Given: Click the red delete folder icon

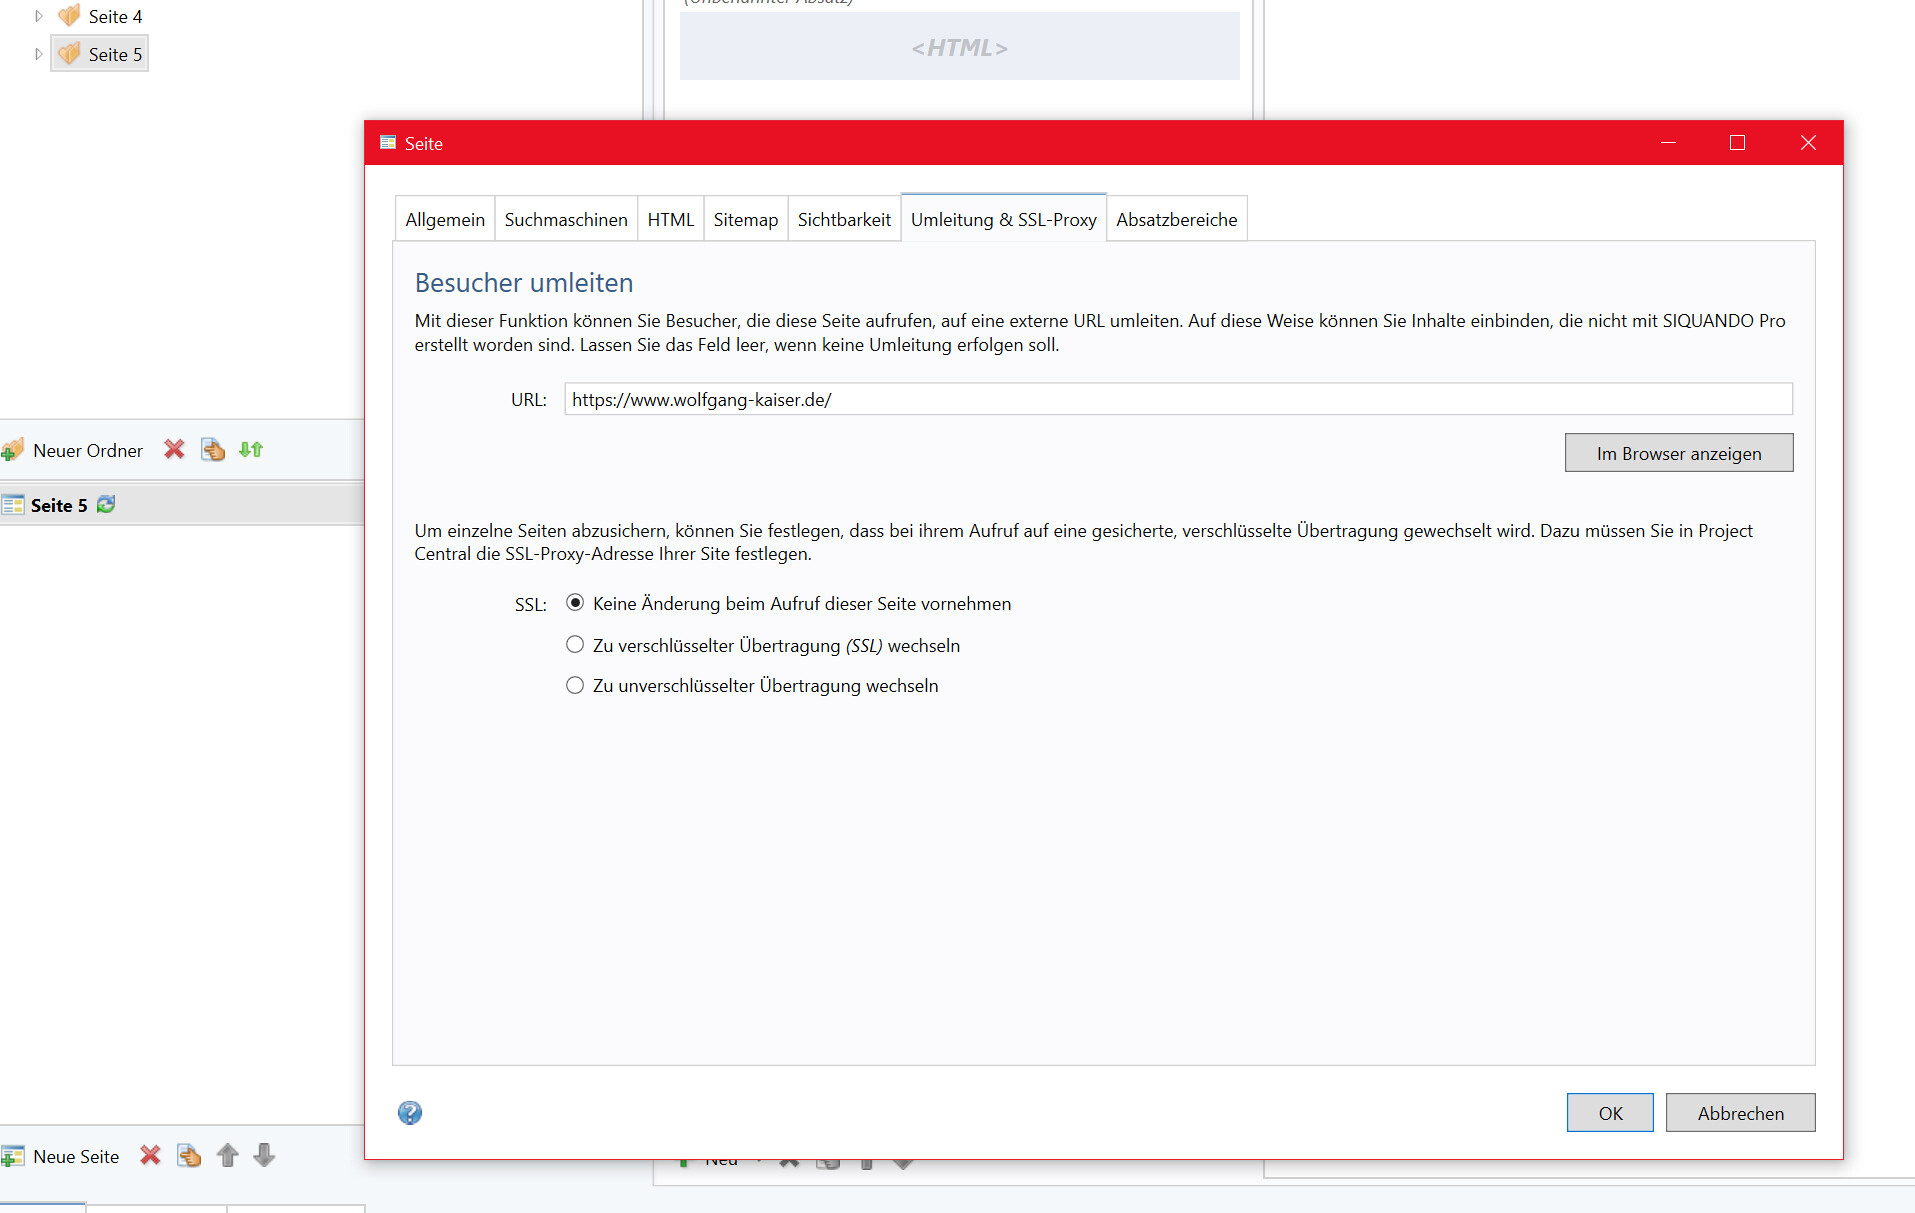Looking at the screenshot, I should 174,450.
